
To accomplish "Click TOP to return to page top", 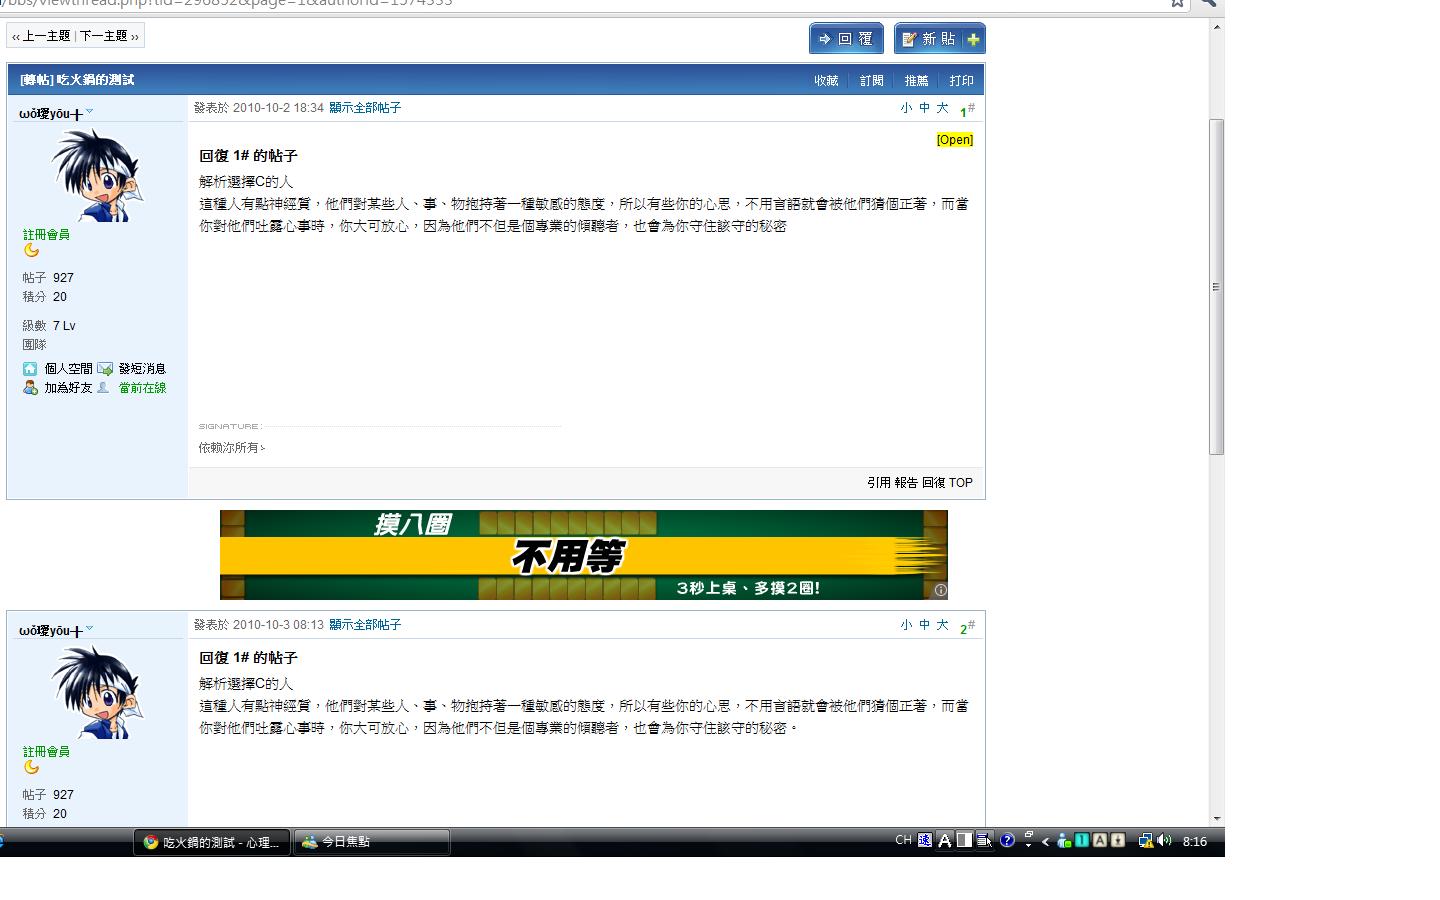I will click(961, 483).
